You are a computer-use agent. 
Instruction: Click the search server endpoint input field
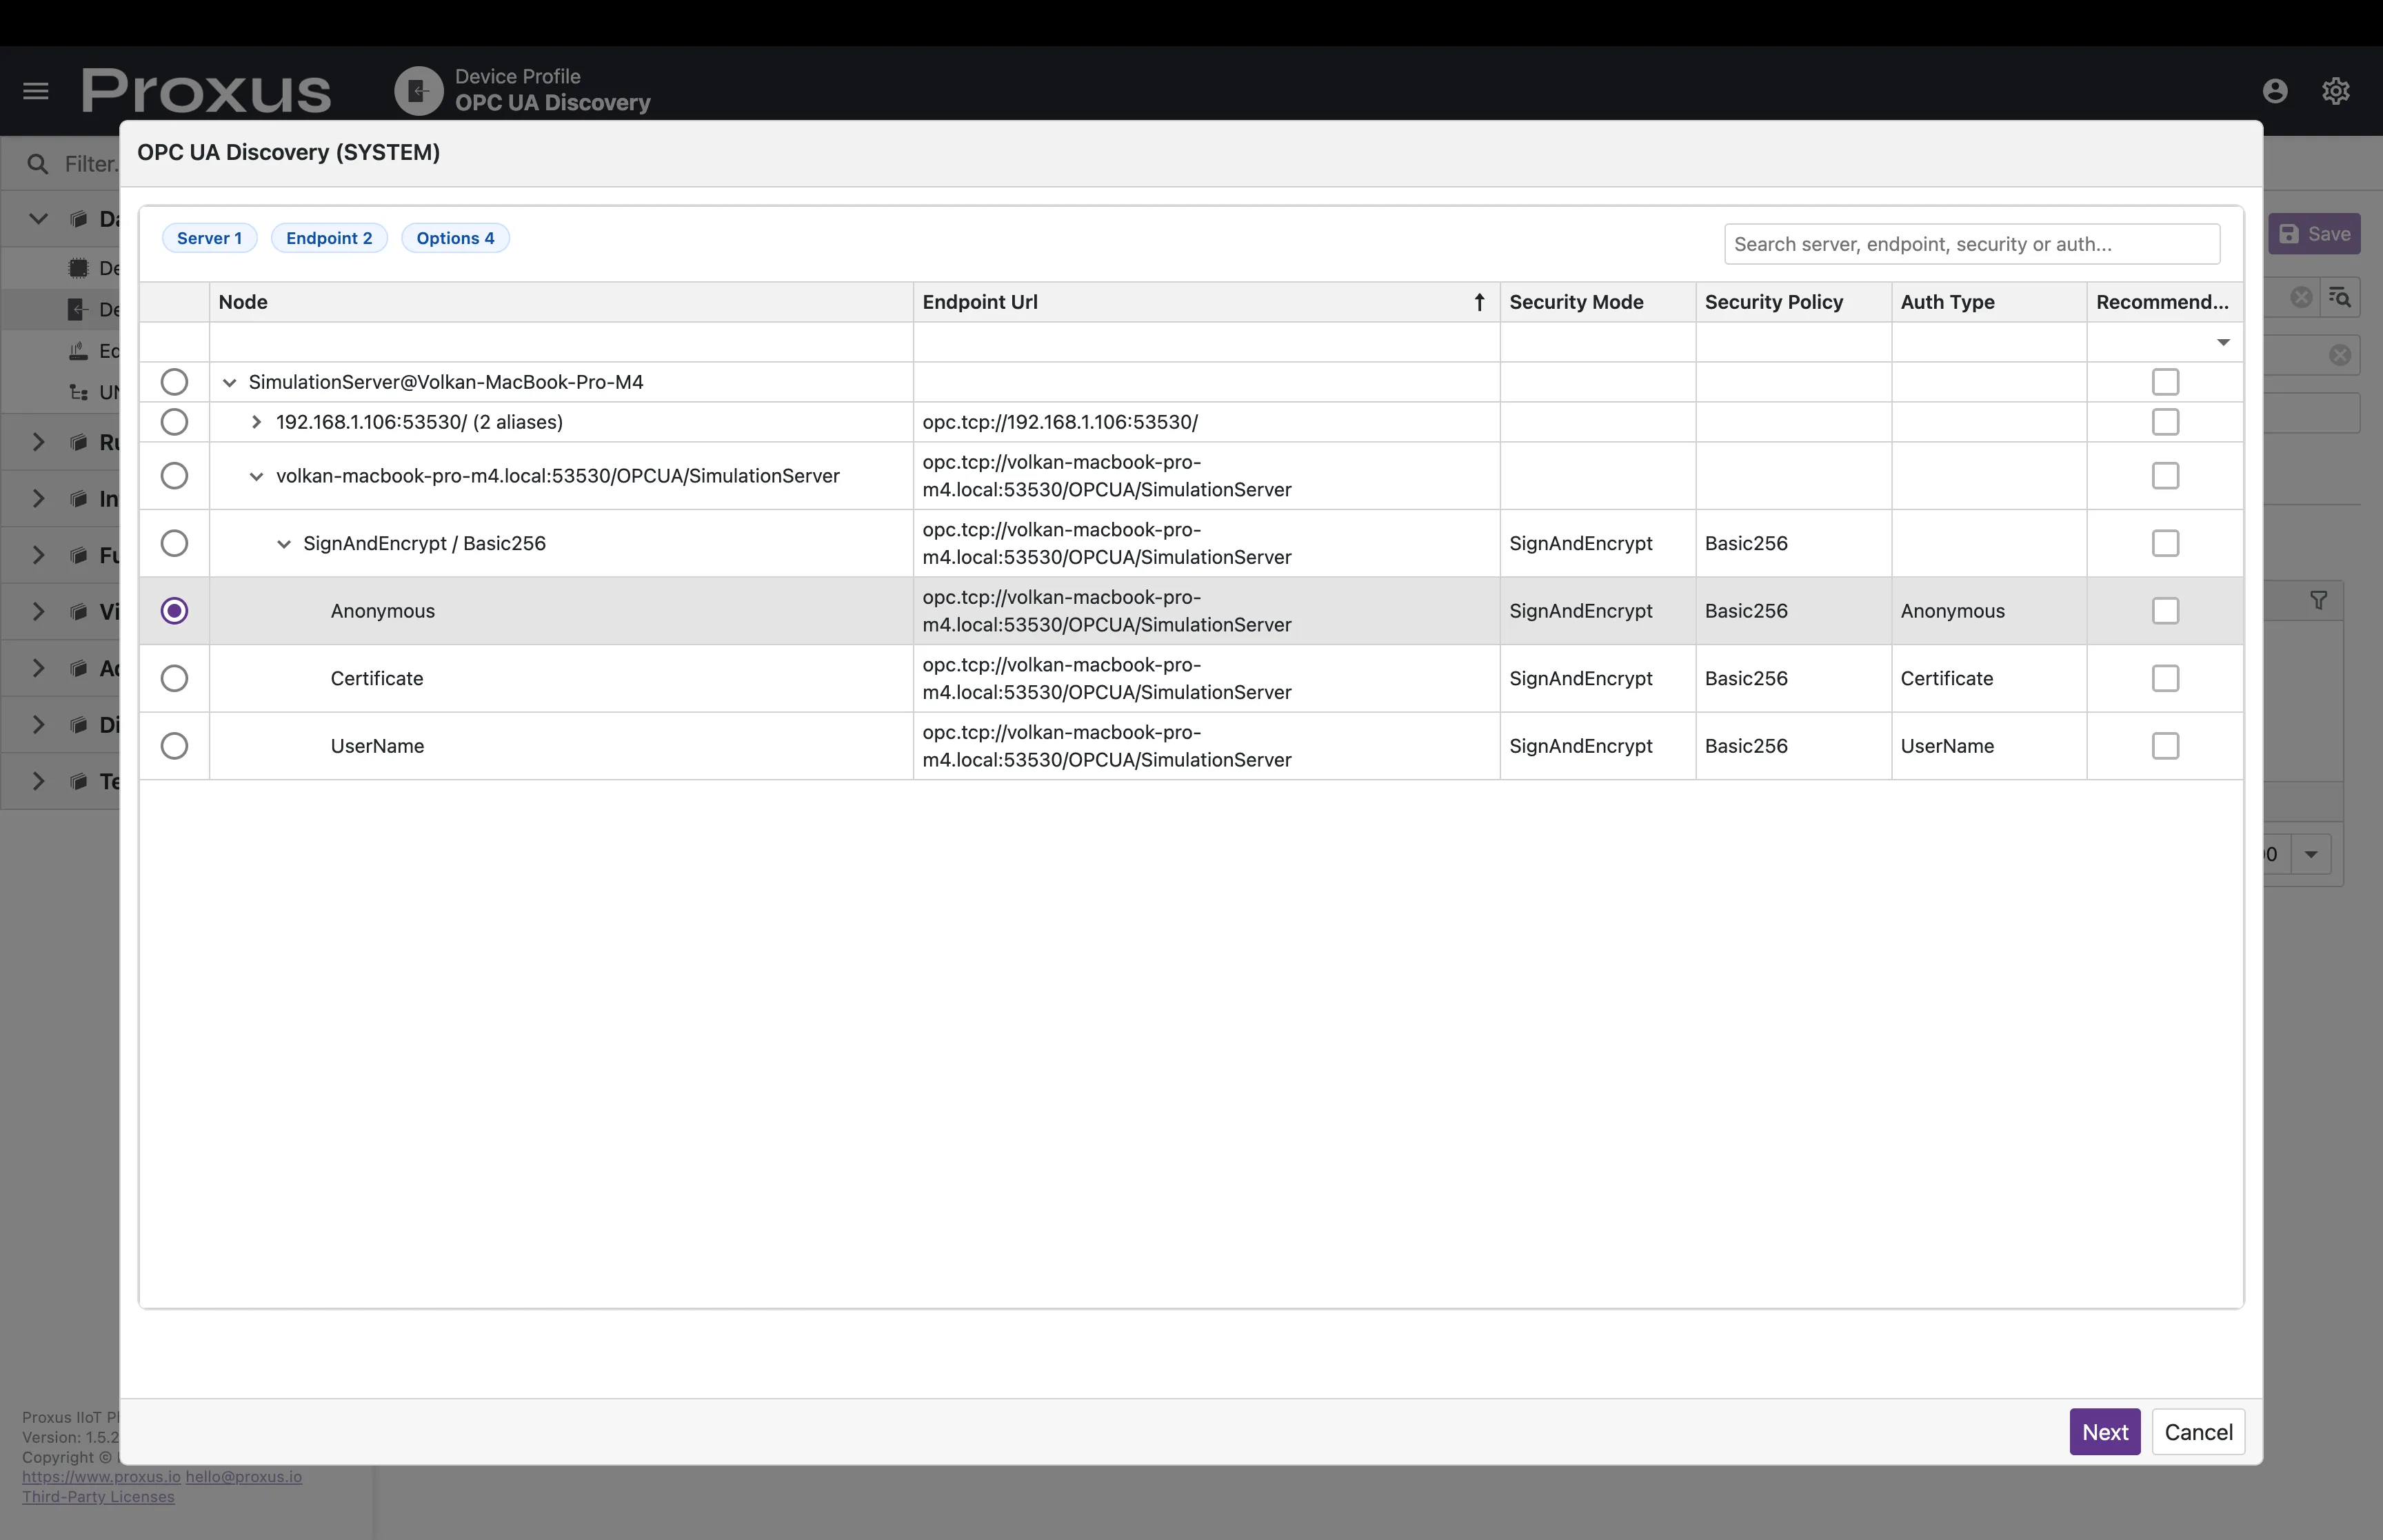coord(1971,244)
